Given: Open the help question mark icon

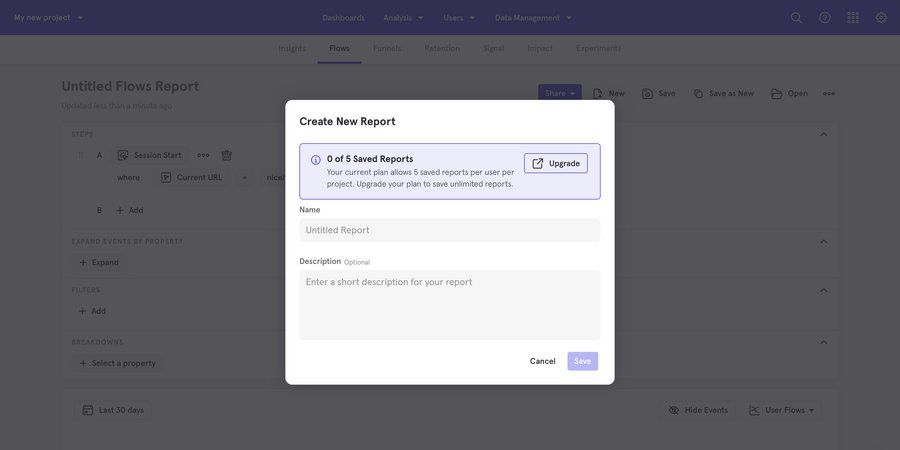Looking at the screenshot, I should (825, 18).
